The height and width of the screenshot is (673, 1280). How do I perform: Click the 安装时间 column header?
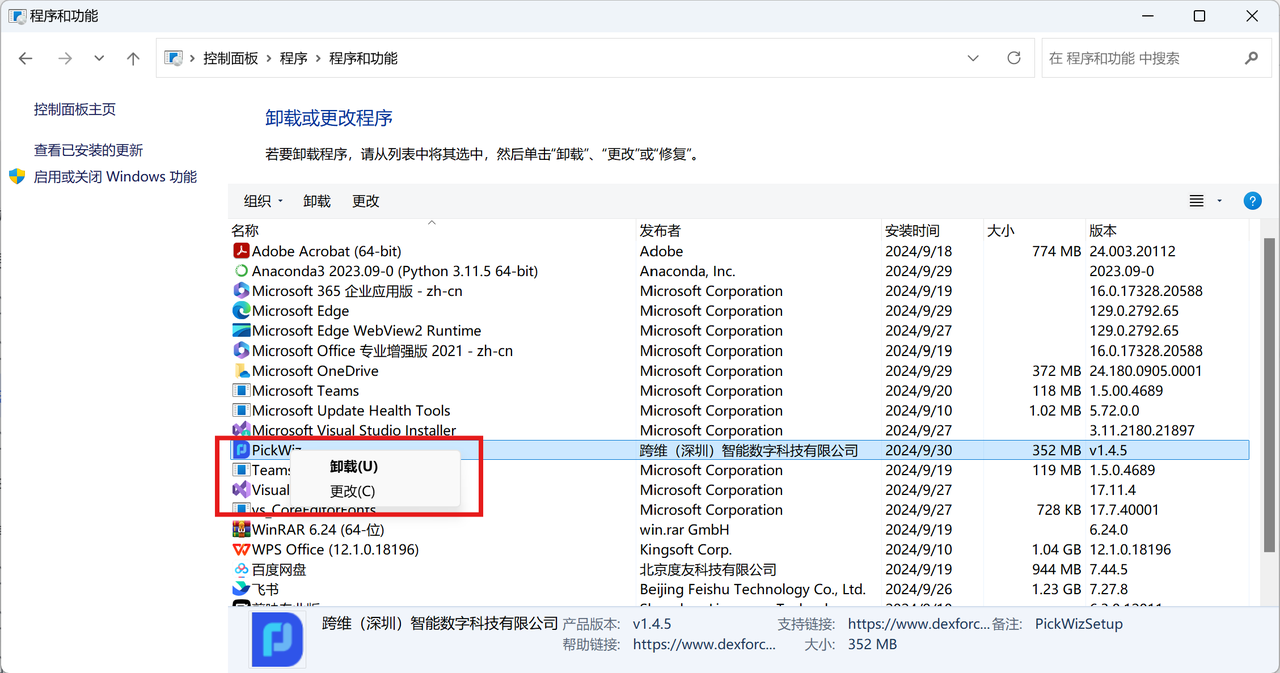point(912,231)
